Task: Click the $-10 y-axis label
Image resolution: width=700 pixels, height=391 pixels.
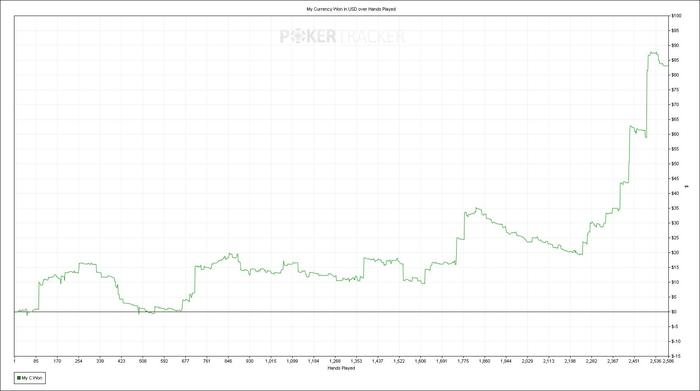Action: [676, 341]
